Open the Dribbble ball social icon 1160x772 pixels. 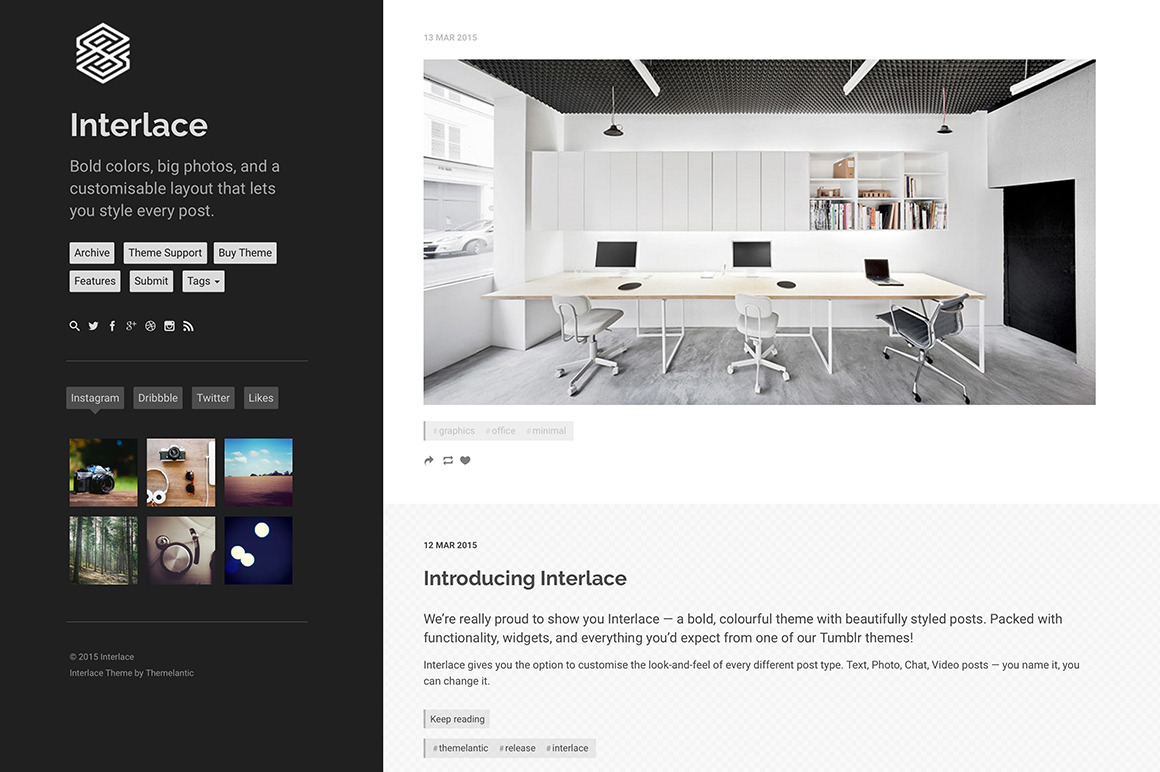pos(150,326)
